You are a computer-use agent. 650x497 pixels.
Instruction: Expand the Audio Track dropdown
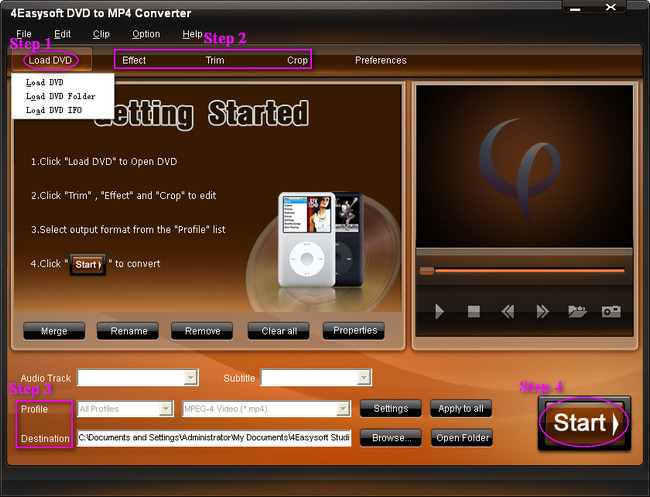pos(191,378)
